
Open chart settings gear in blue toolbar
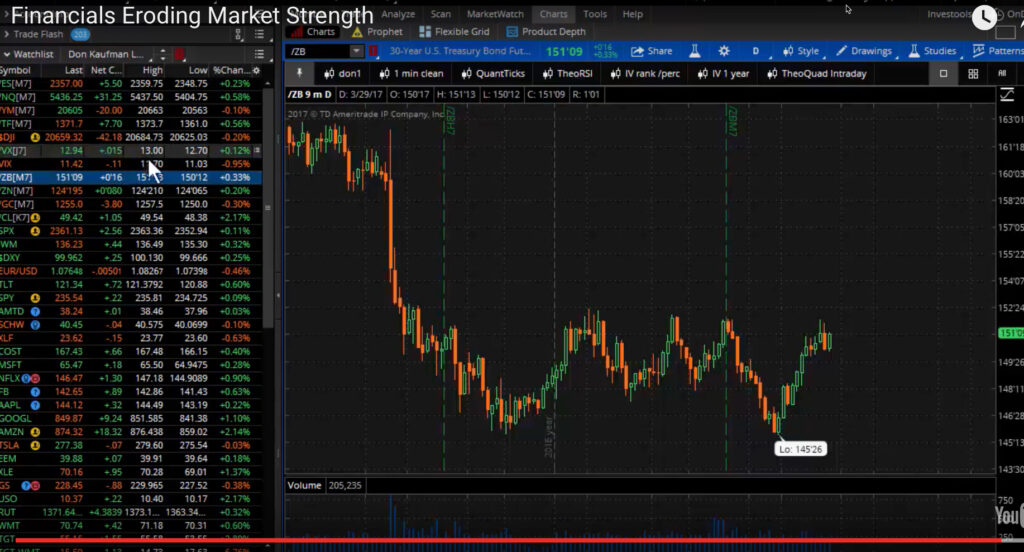pyautogui.click(x=724, y=51)
